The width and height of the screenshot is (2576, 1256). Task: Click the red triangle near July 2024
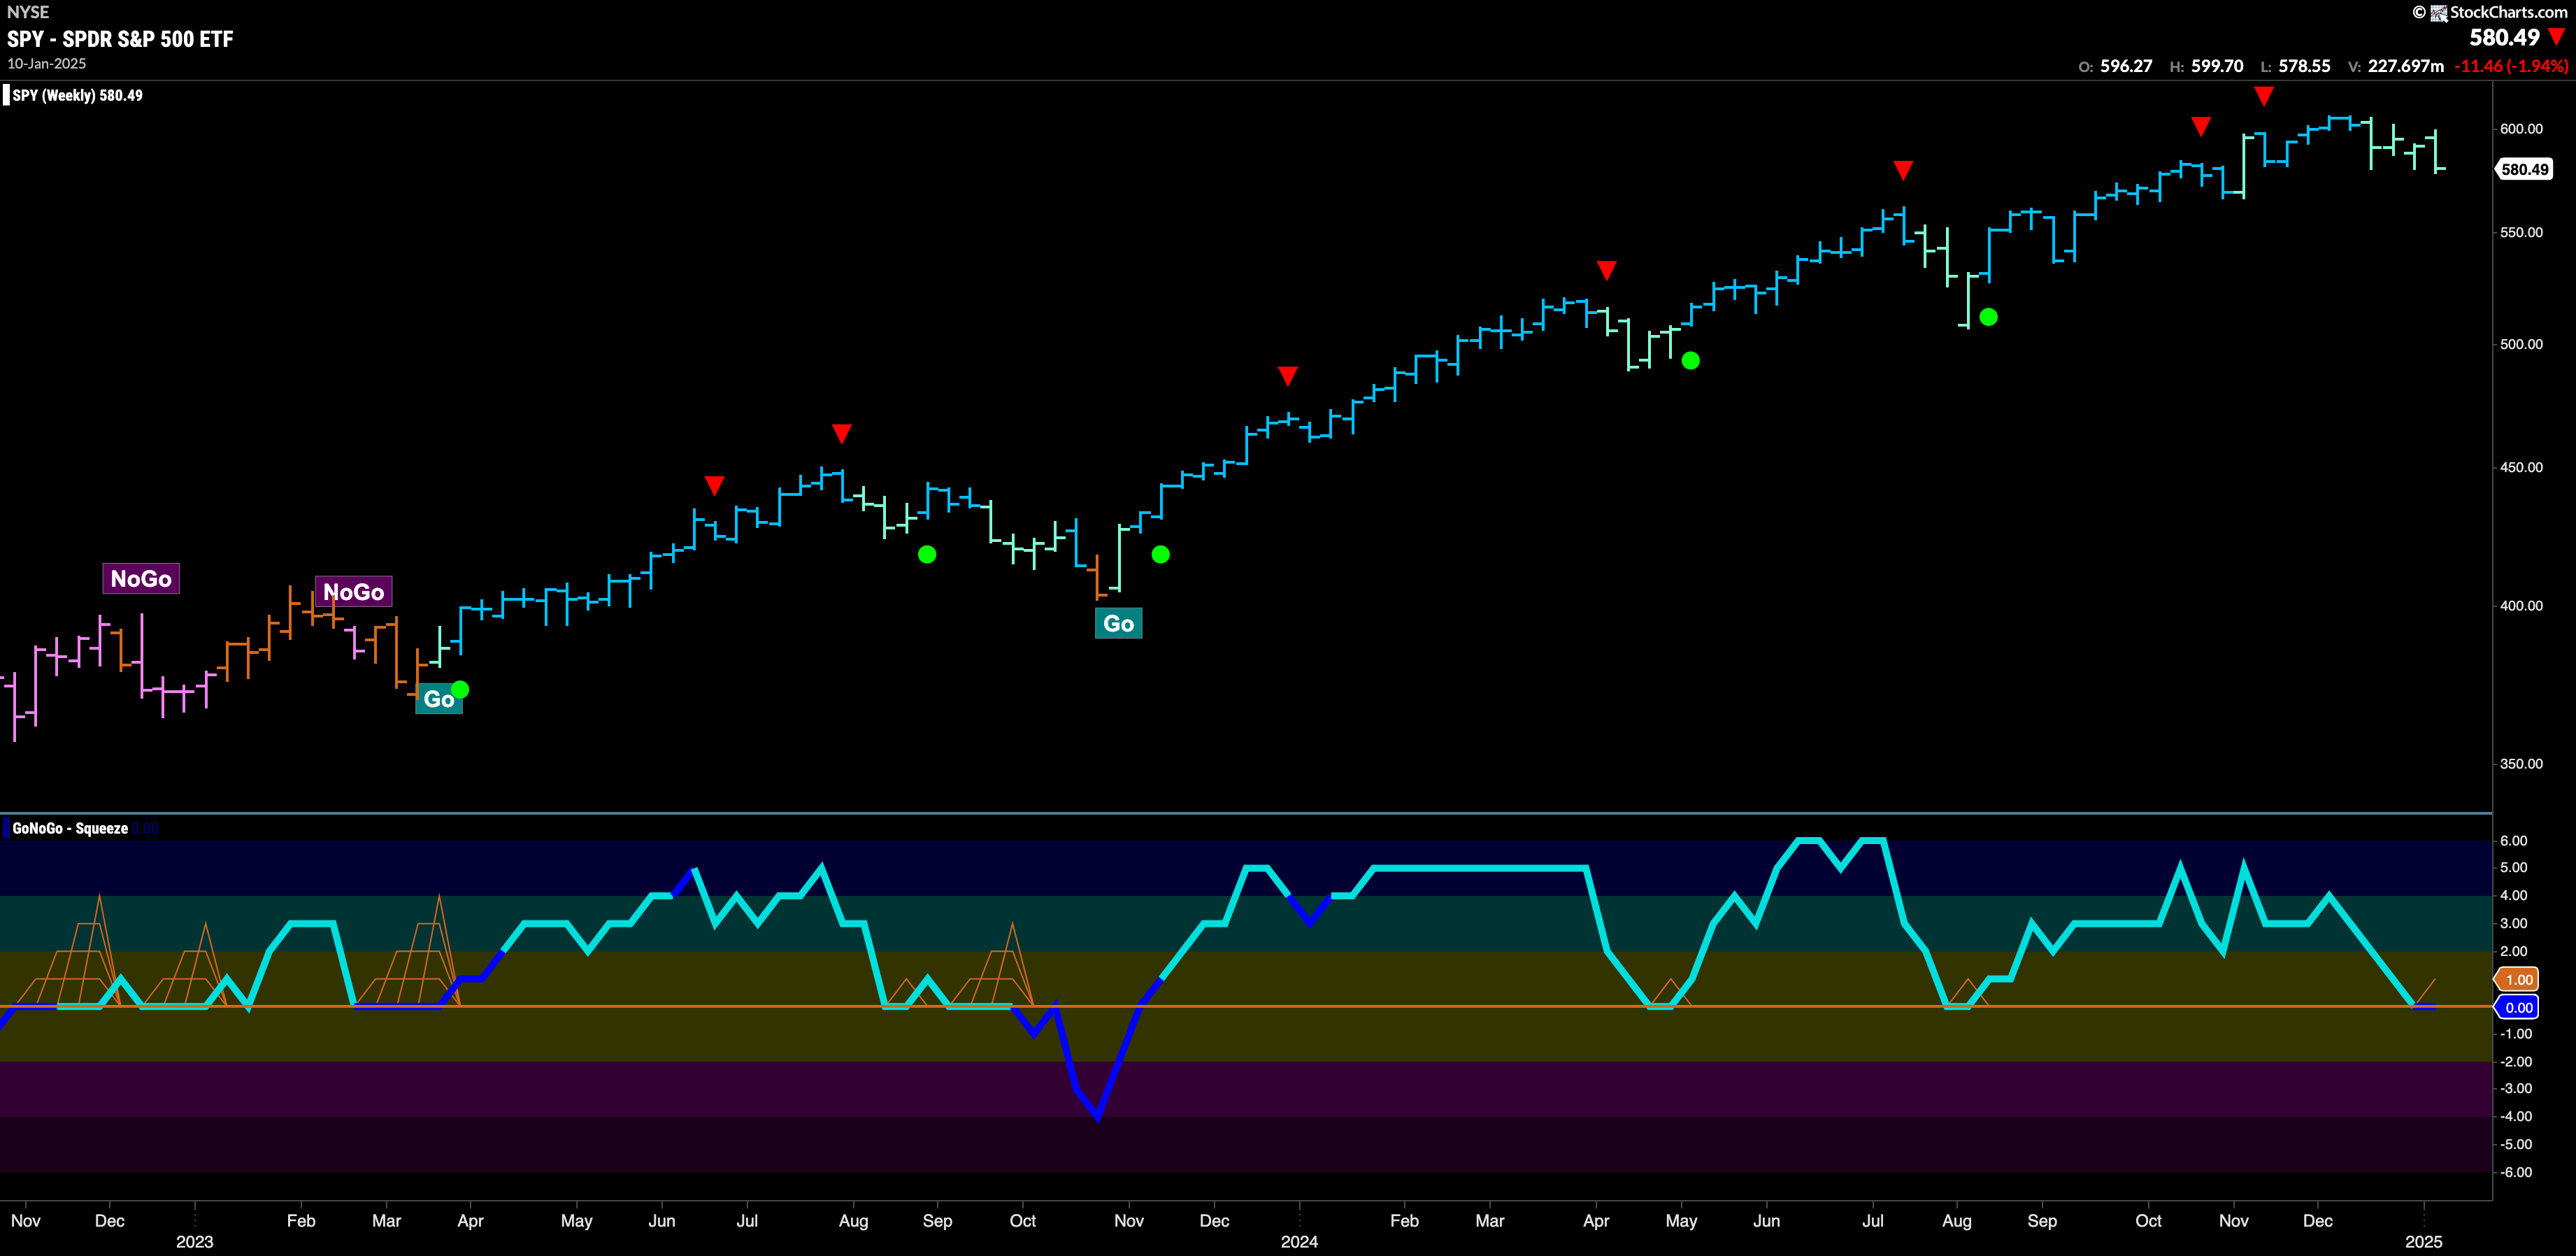(x=1903, y=170)
